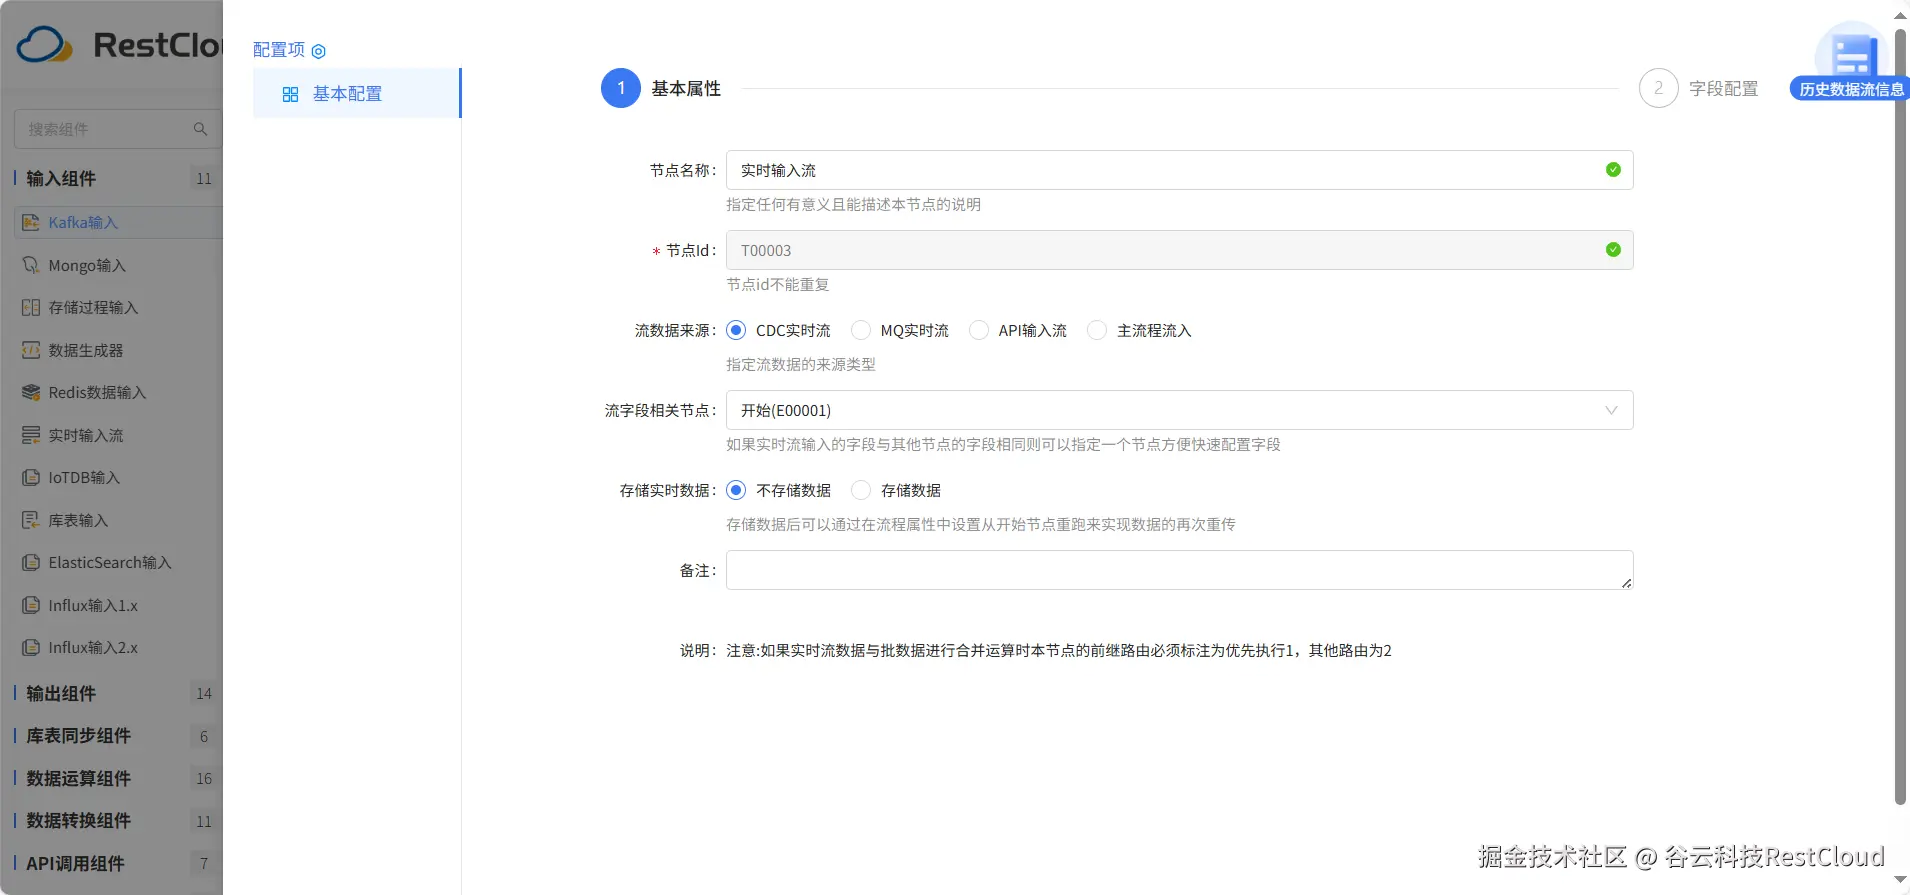Screen dimensions: 1910x895
Task: Click the 存储实时数据 field label
Action: (x=668, y=490)
